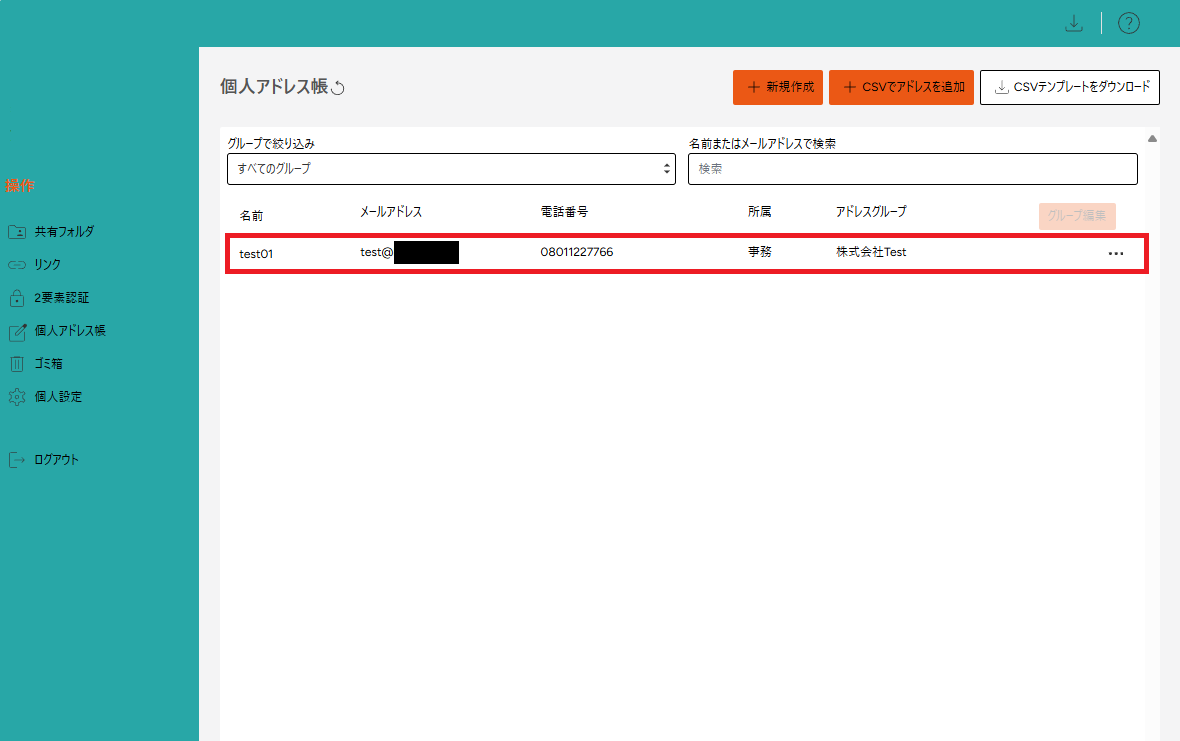
Task: Click the phone number 08011227766
Action: coord(576,252)
